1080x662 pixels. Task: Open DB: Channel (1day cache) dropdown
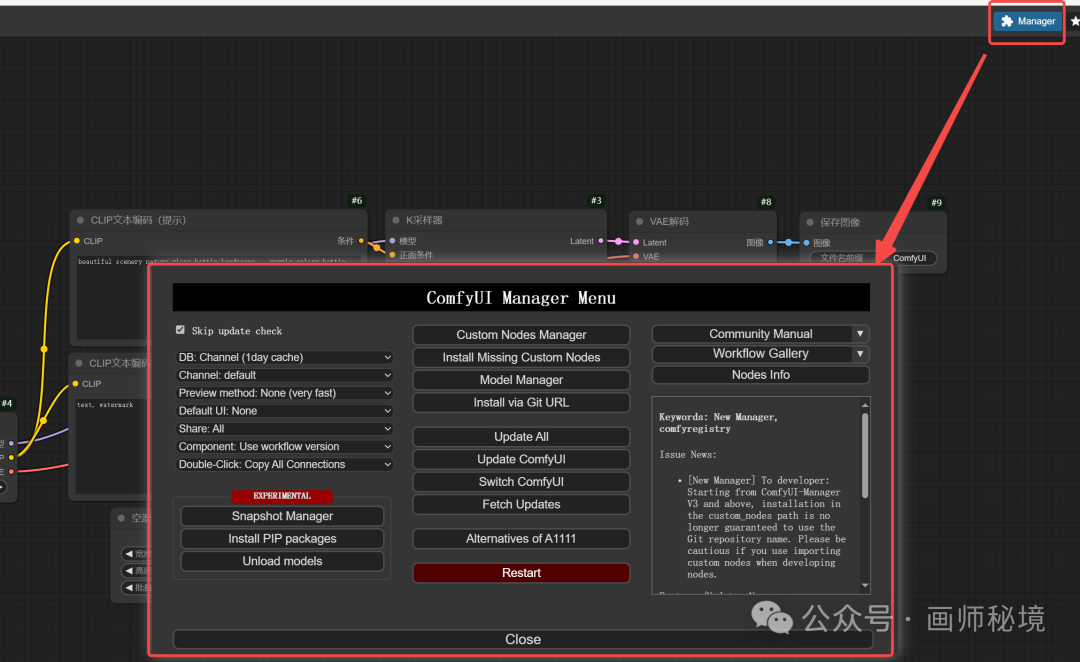pyautogui.click(x=284, y=357)
